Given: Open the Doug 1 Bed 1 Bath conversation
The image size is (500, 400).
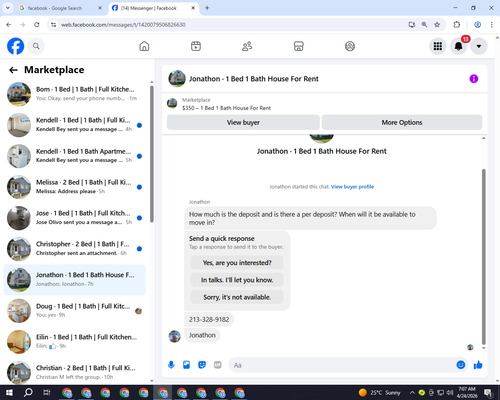Looking at the screenshot, I should 74,311.
